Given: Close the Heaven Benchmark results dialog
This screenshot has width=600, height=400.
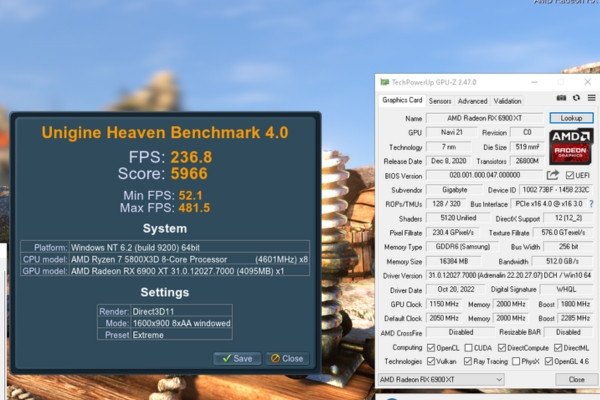Looking at the screenshot, I should click(287, 358).
